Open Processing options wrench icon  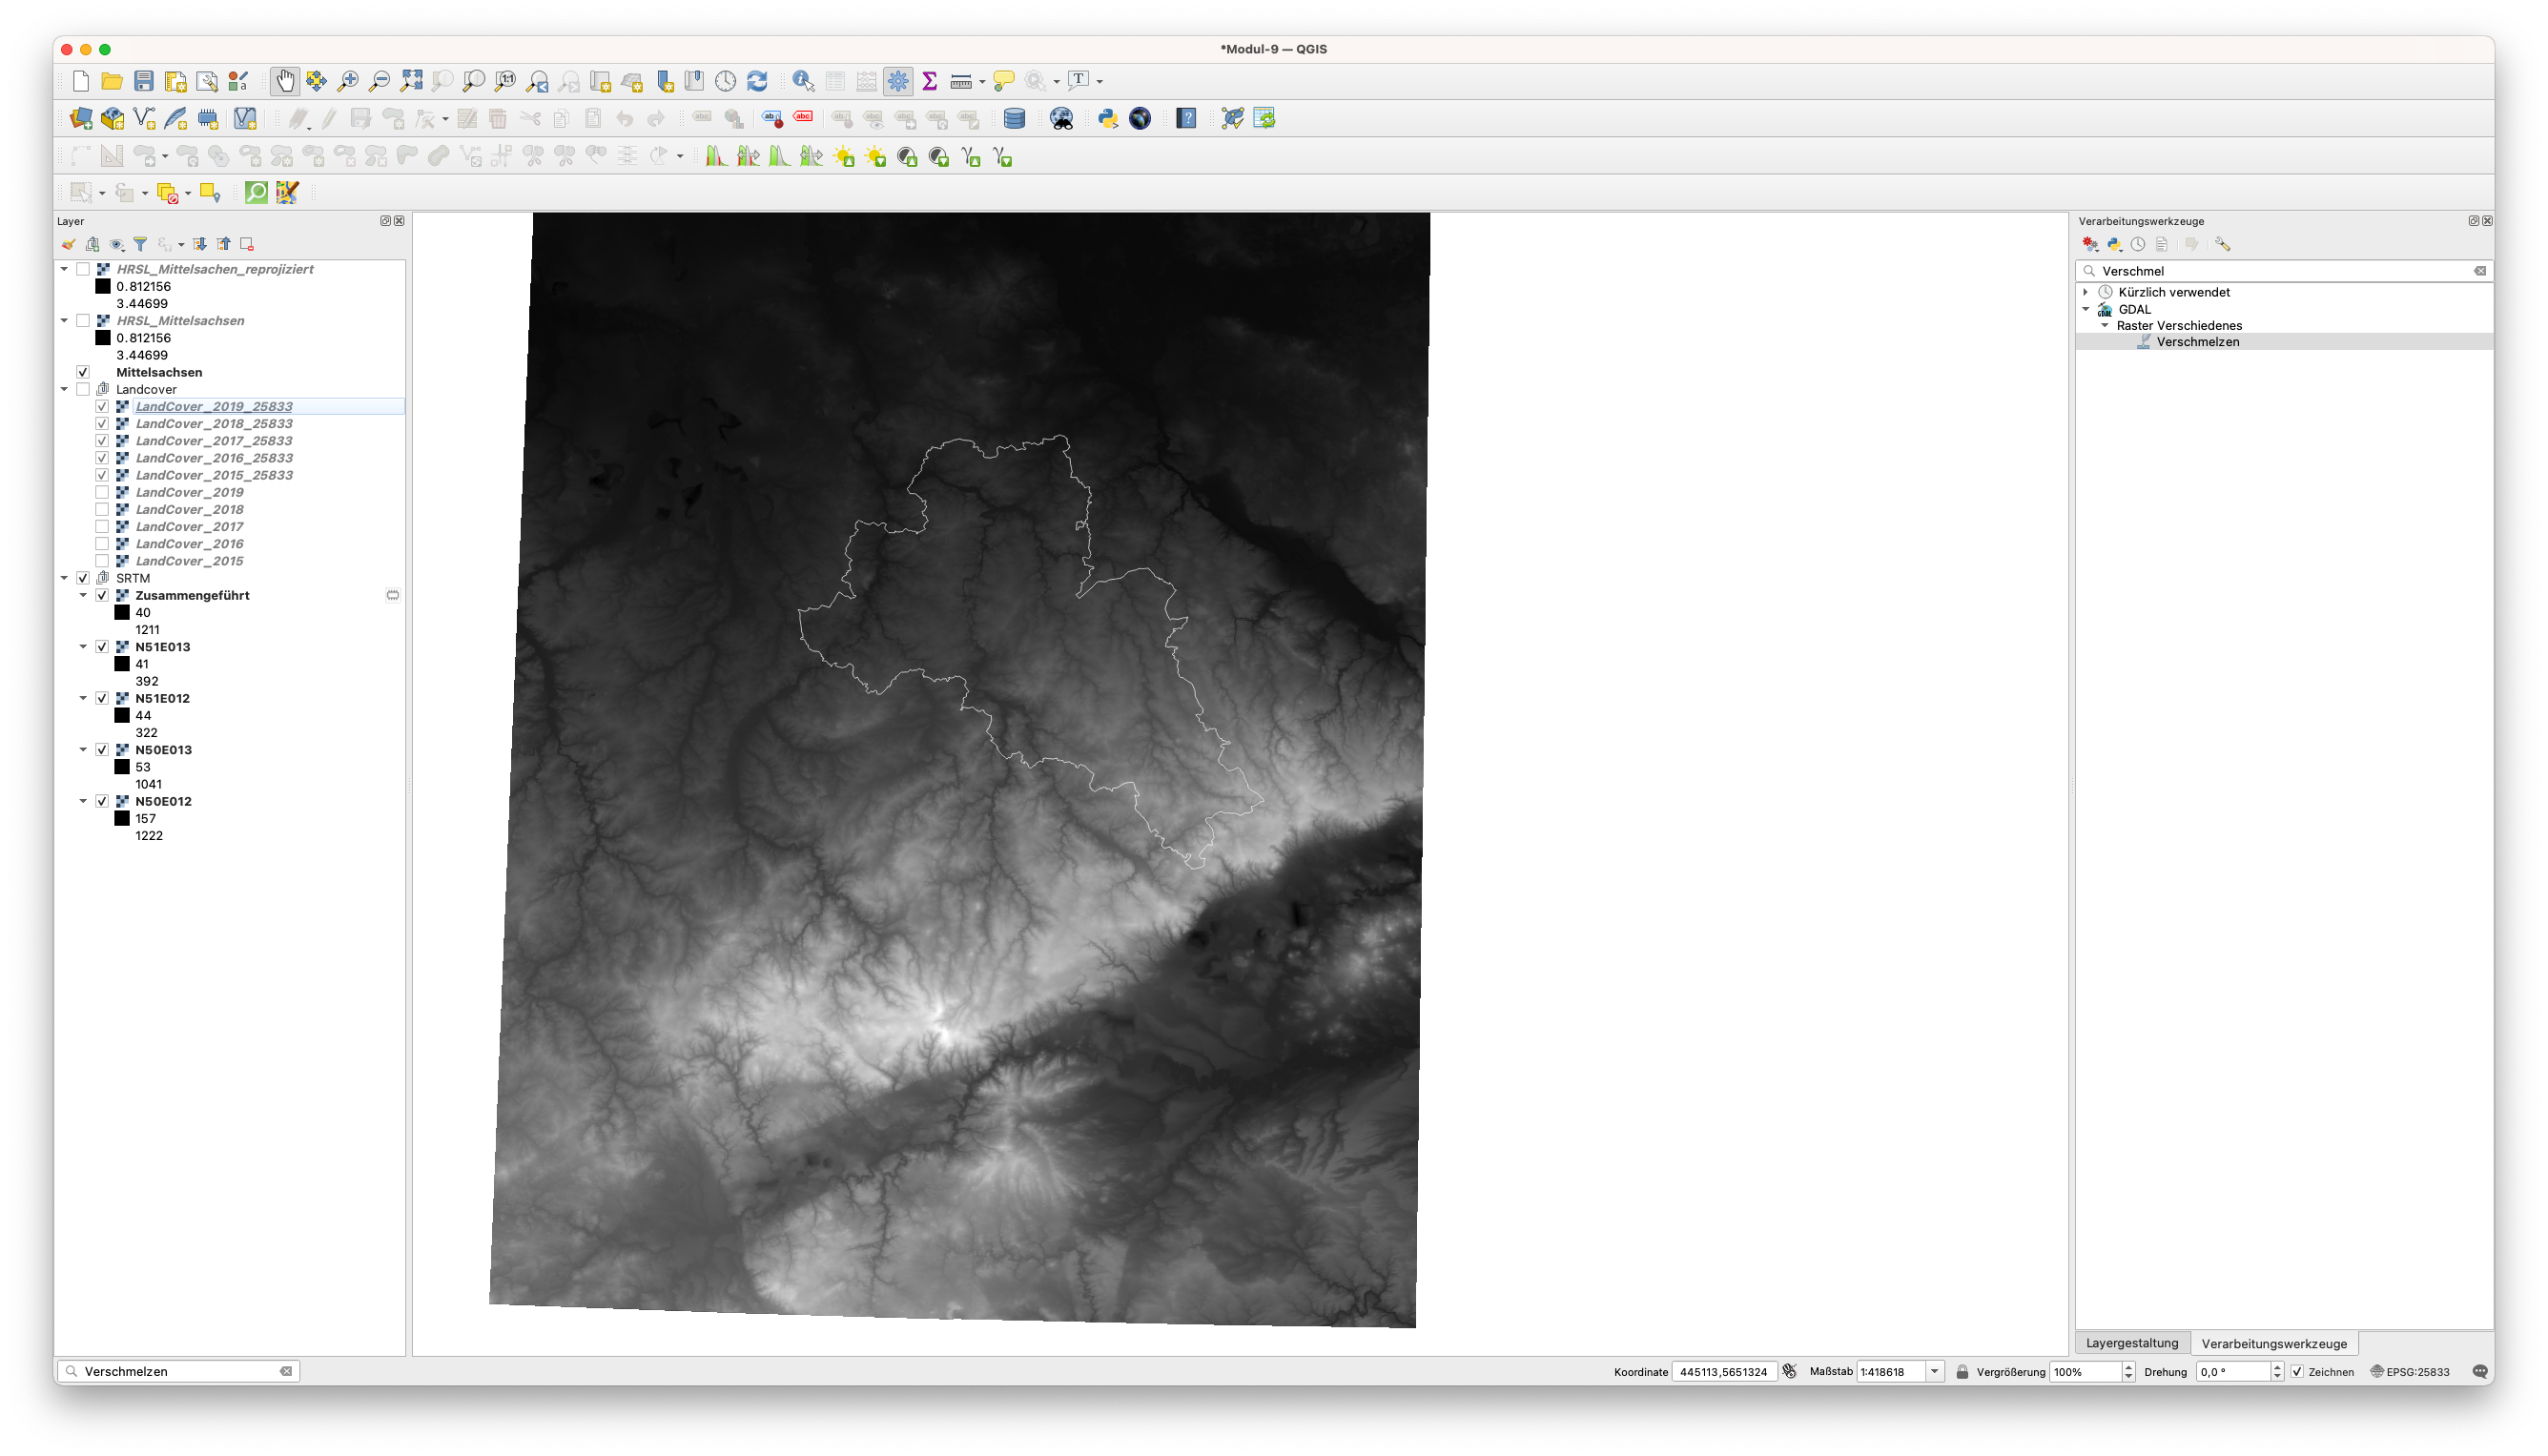pyautogui.click(x=2222, y=244)
